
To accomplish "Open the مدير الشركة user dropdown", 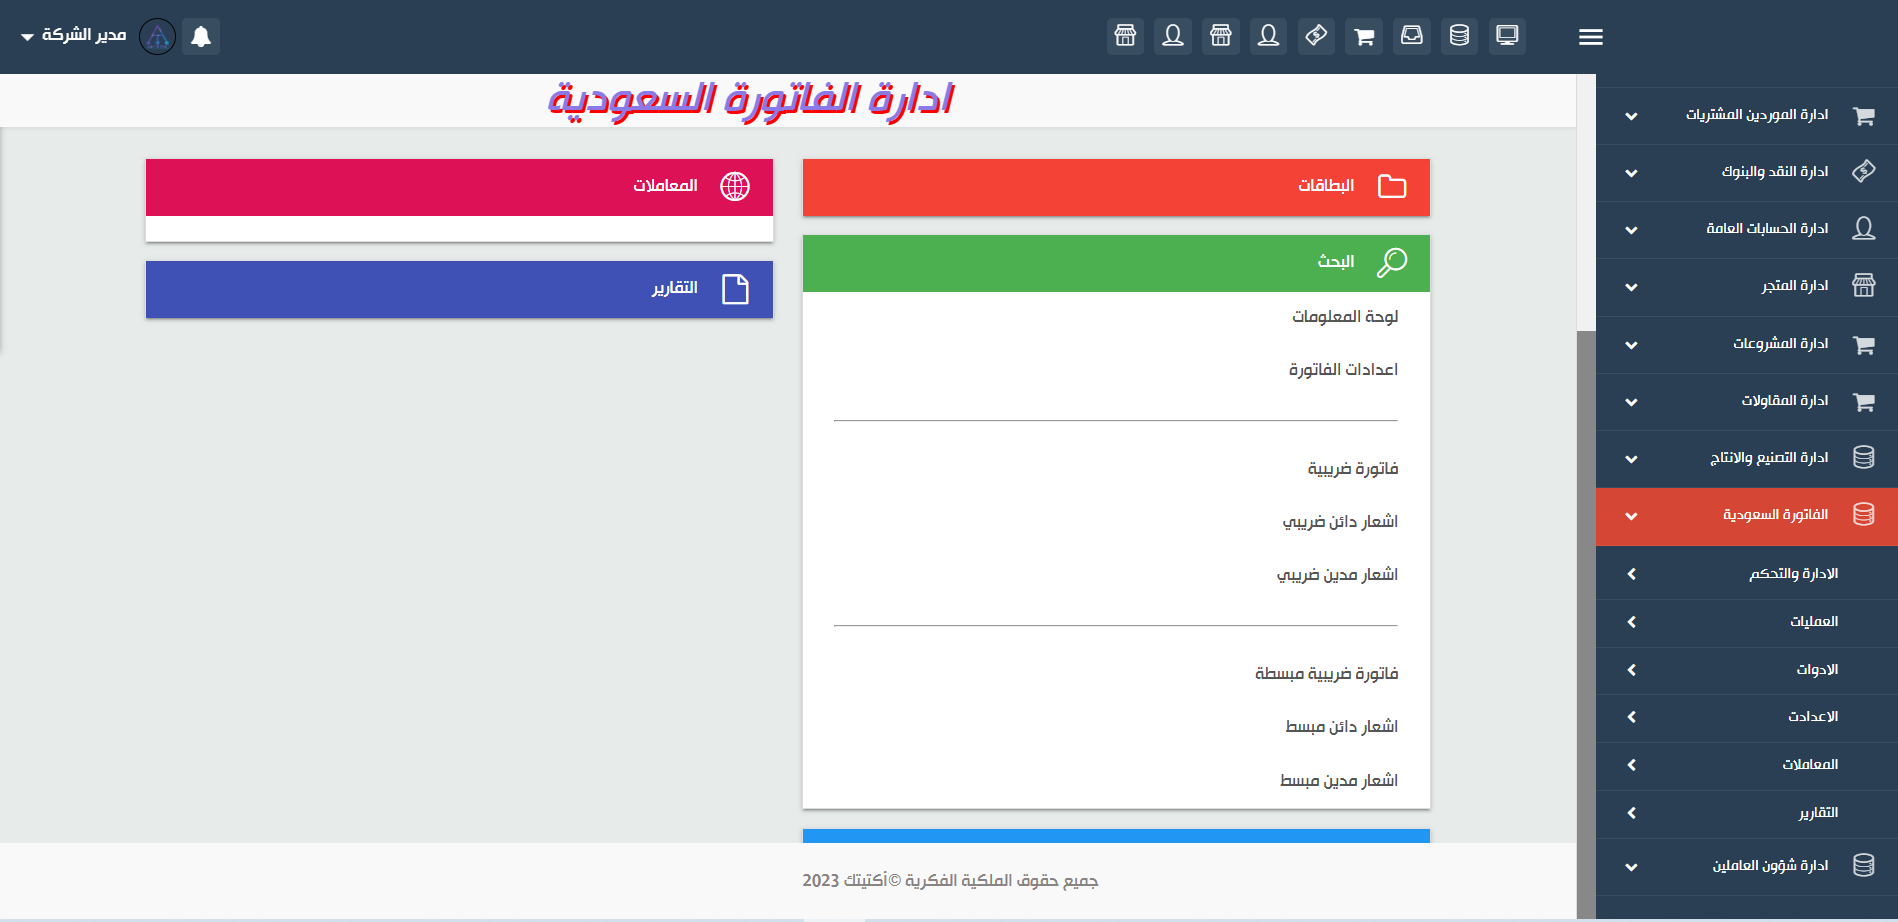I will pos(74,35).
